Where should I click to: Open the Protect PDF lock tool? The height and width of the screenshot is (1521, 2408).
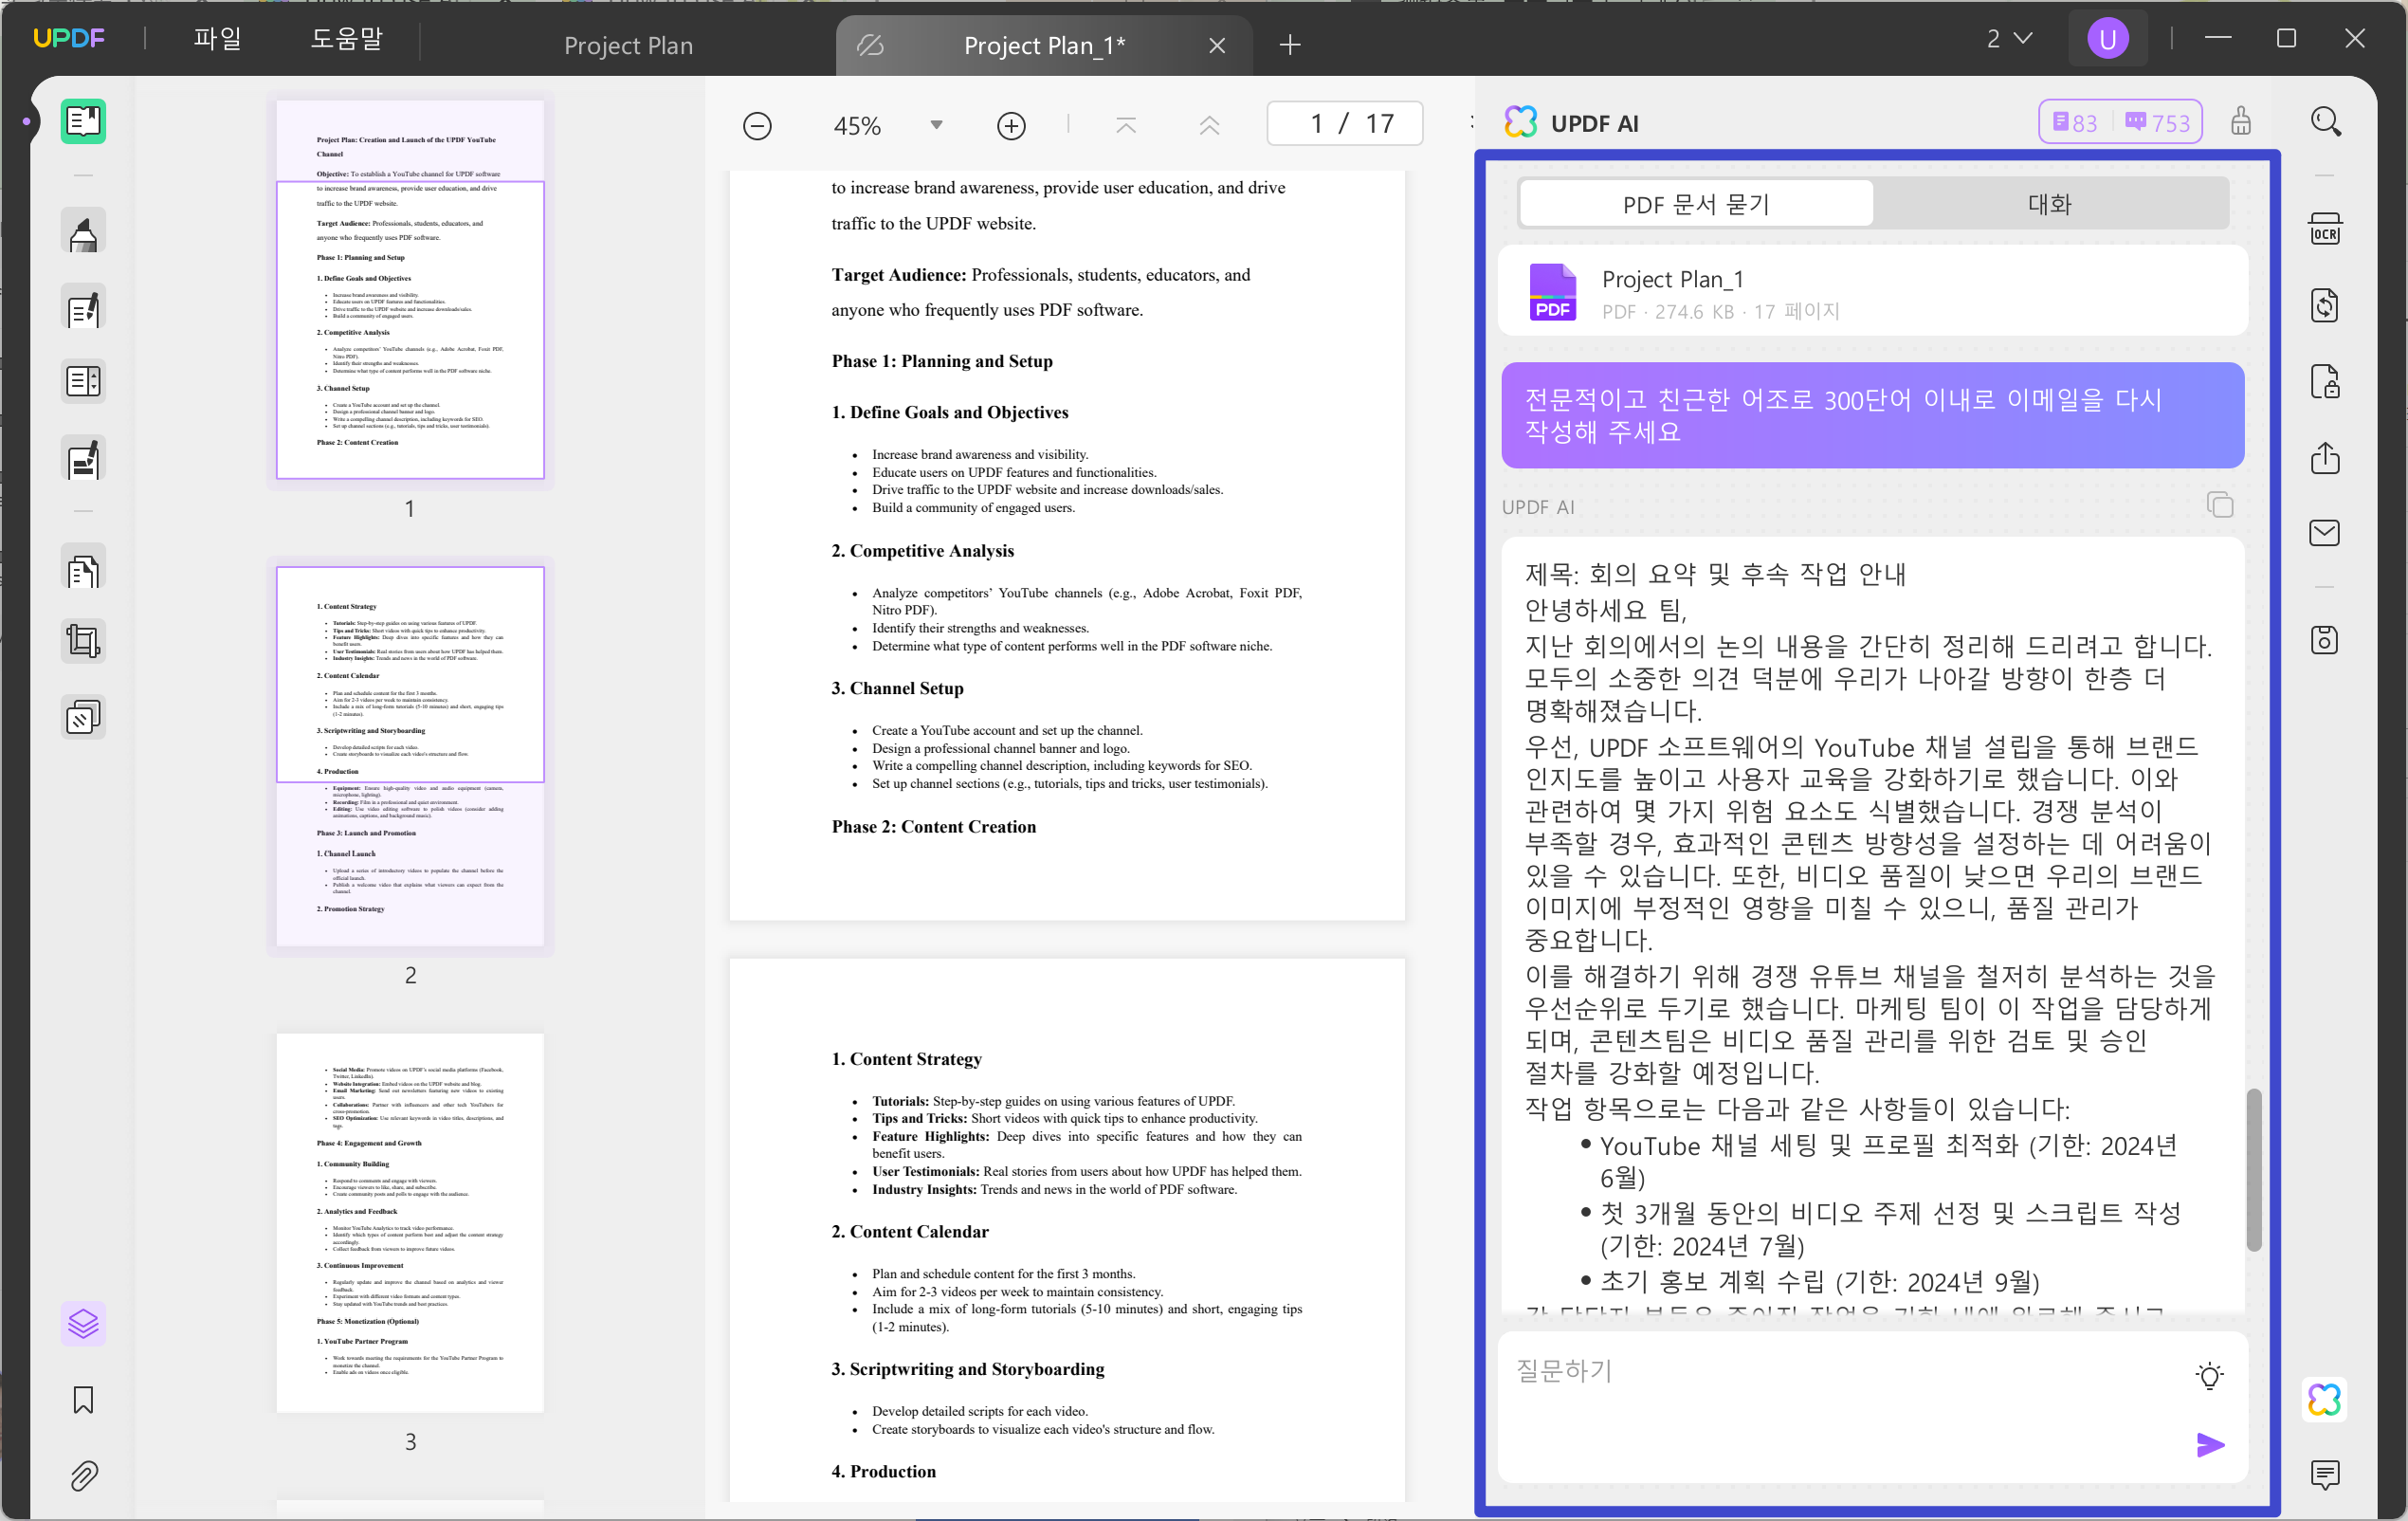click(2325, 381)
